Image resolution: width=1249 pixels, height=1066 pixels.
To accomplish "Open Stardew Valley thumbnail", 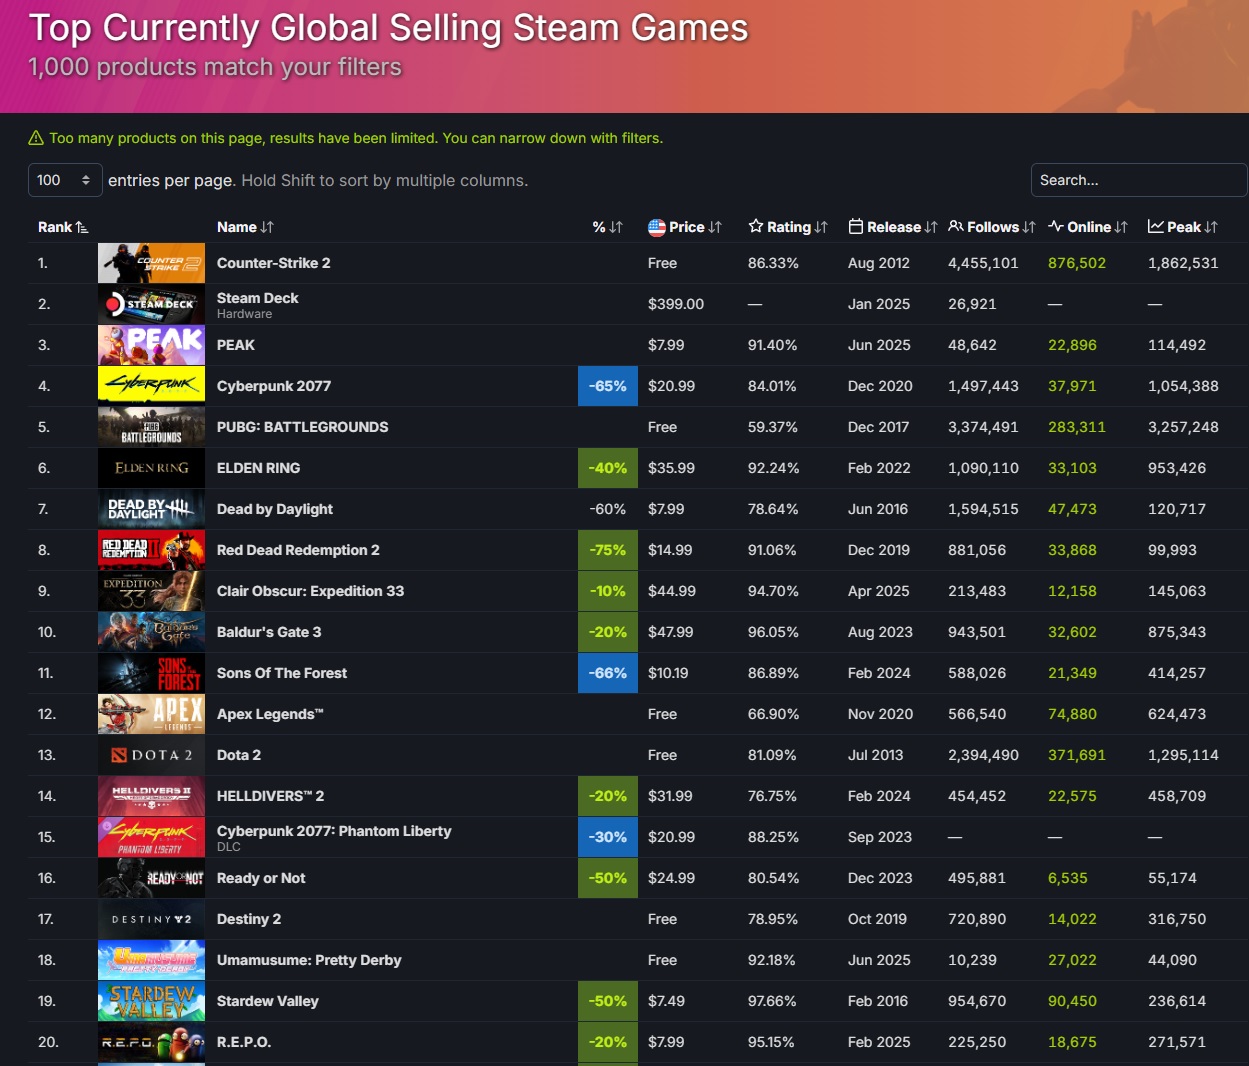I will (151, 1001).
